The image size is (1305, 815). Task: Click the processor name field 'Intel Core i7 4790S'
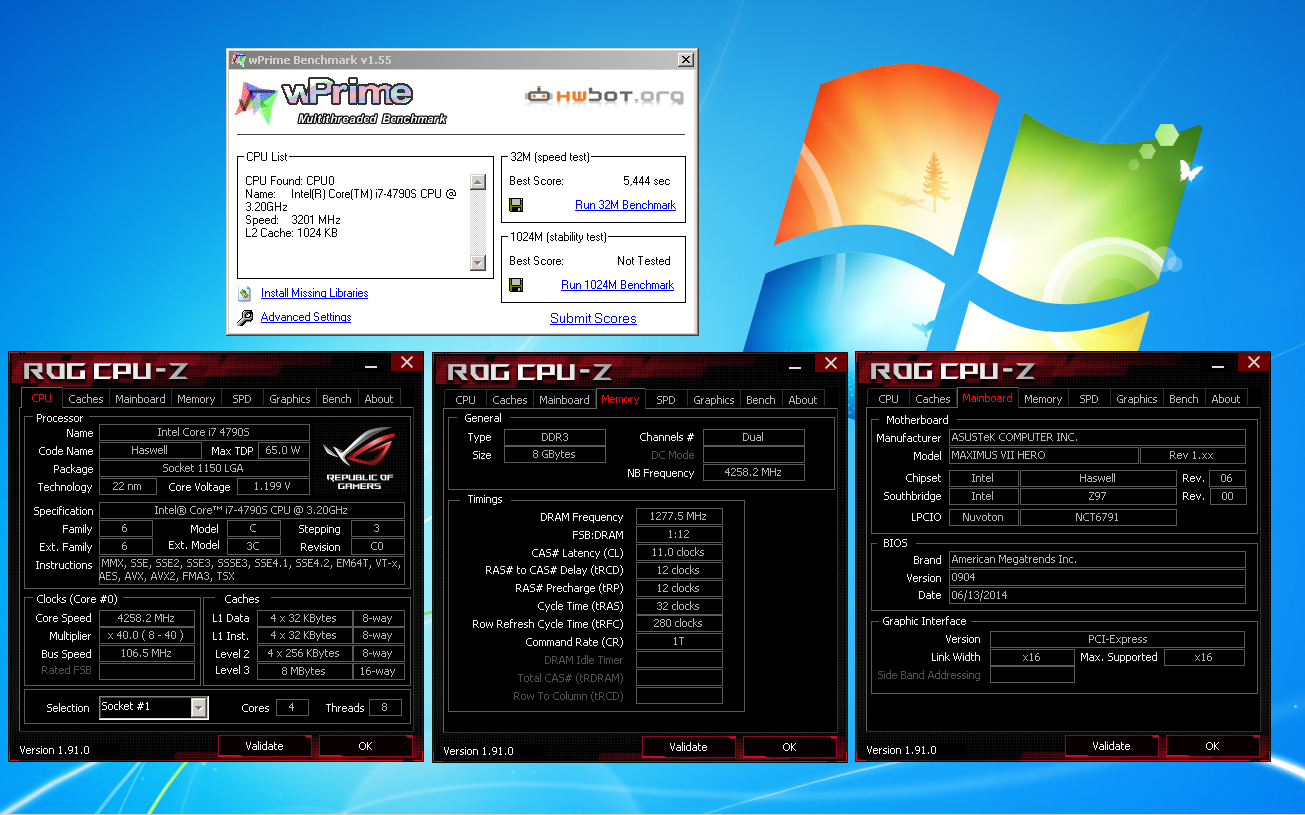204,433
